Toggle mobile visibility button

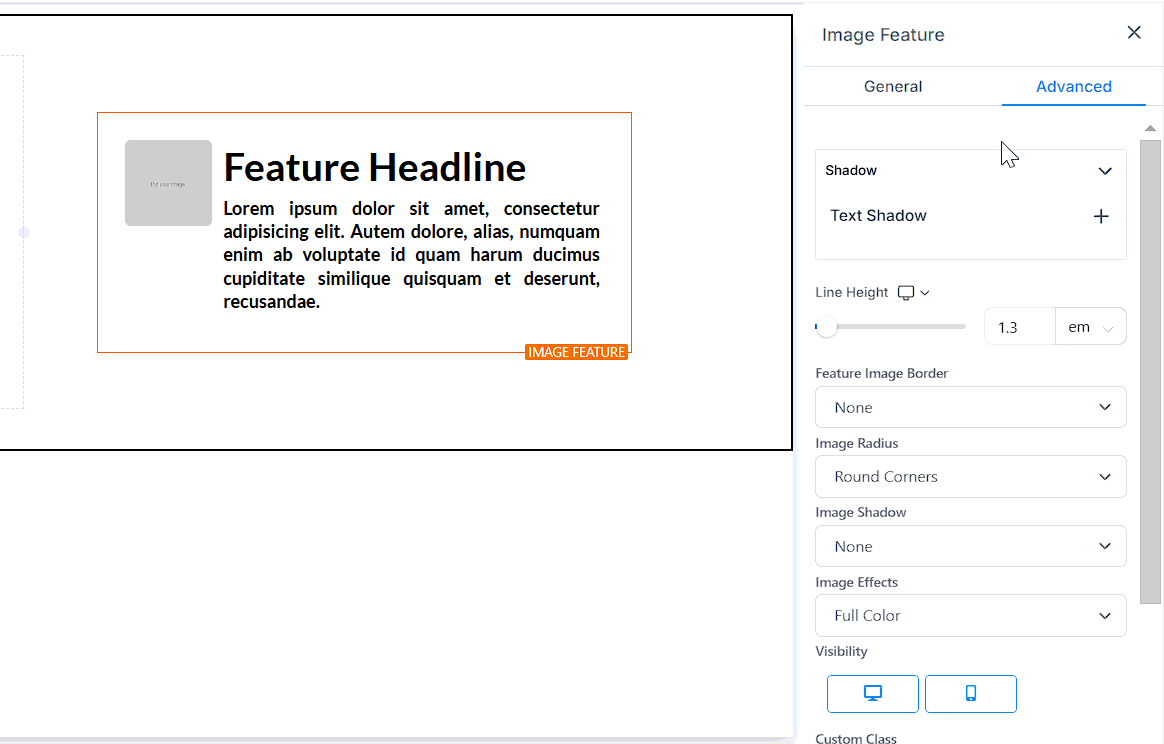970,694
